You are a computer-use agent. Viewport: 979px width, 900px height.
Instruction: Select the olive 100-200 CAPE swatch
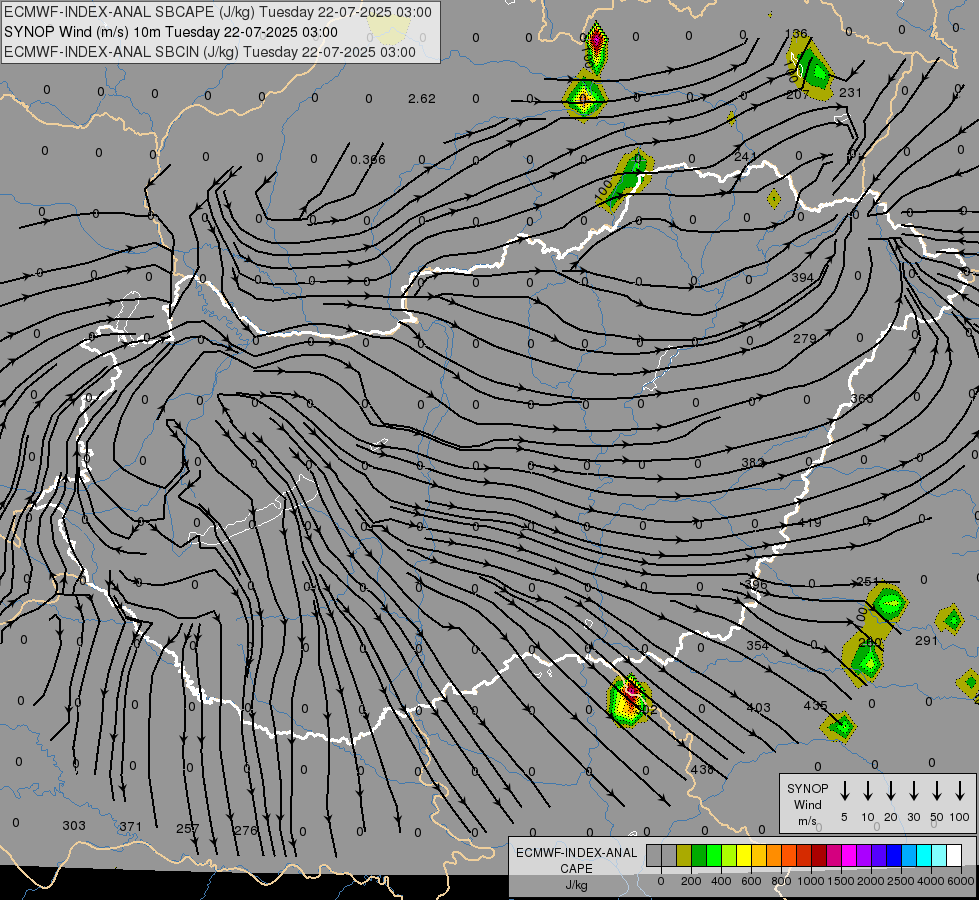pyautogui.click(x=684, y=856)
